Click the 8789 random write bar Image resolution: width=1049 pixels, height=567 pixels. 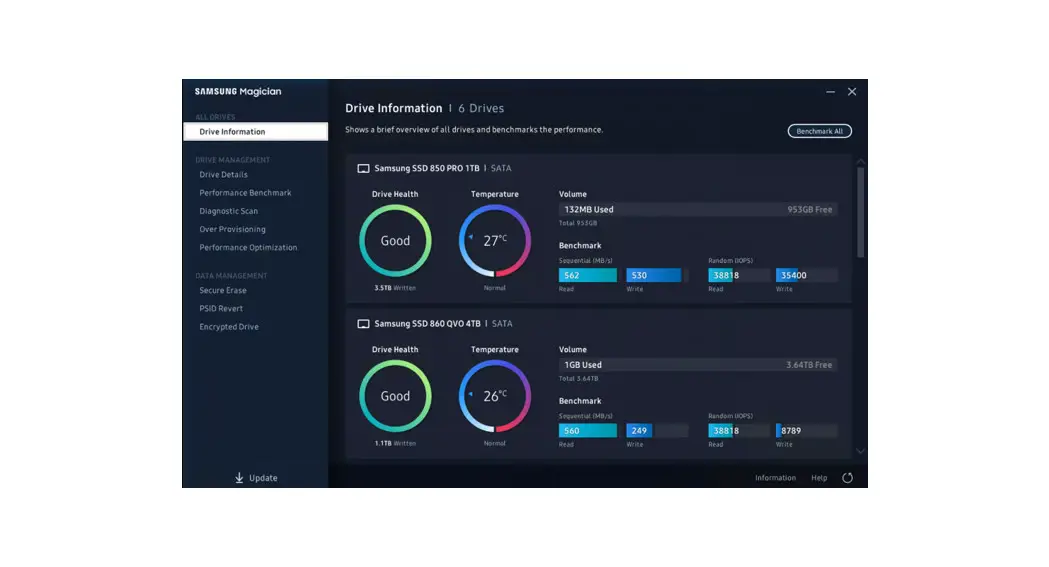point(806,430)
